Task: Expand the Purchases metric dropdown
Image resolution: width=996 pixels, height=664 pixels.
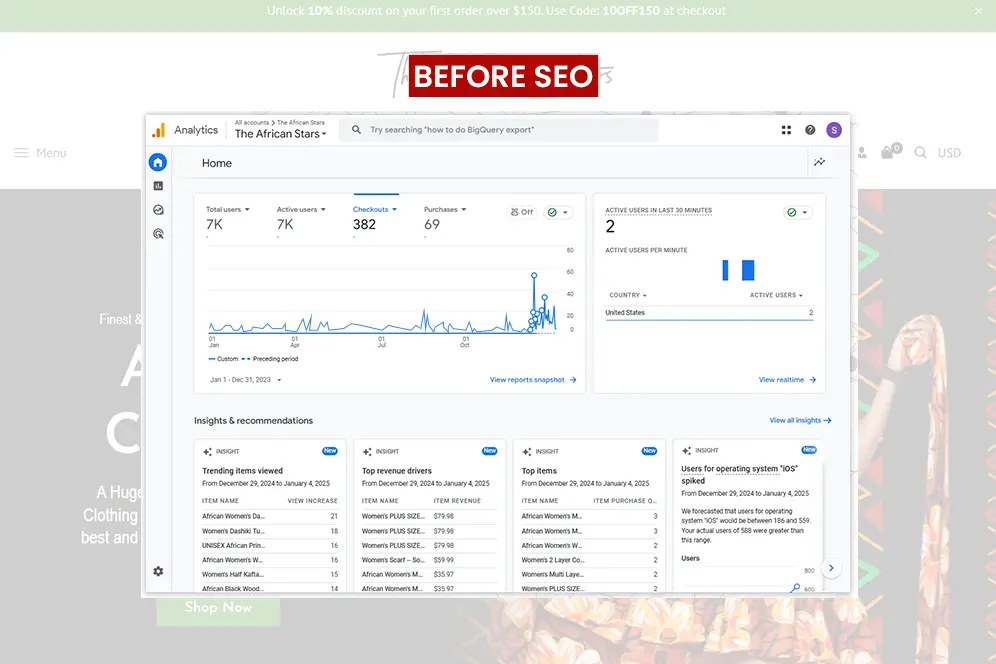Action: click(x=445, y=210)
